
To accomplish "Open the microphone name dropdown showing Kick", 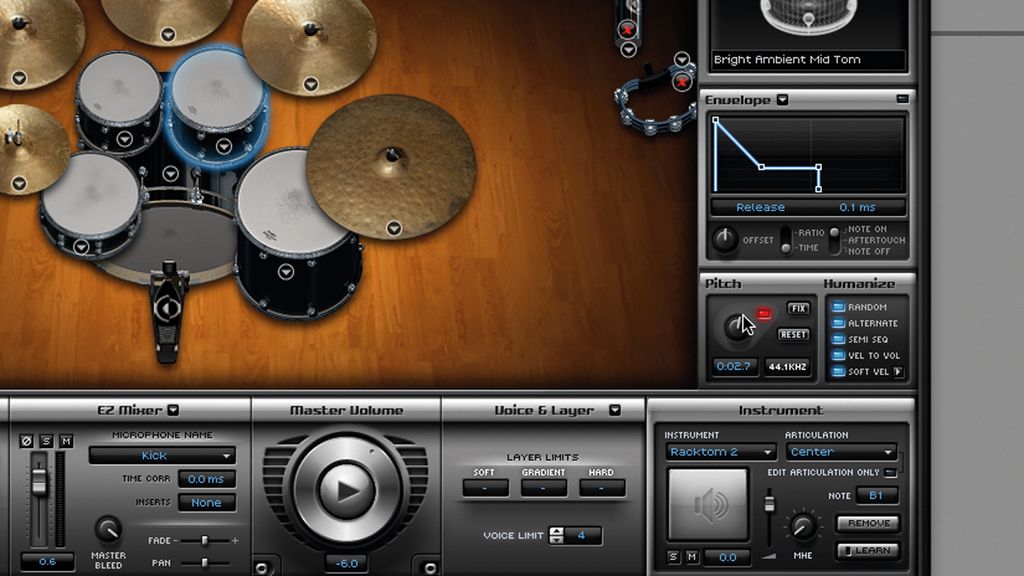I will point(161,455).
